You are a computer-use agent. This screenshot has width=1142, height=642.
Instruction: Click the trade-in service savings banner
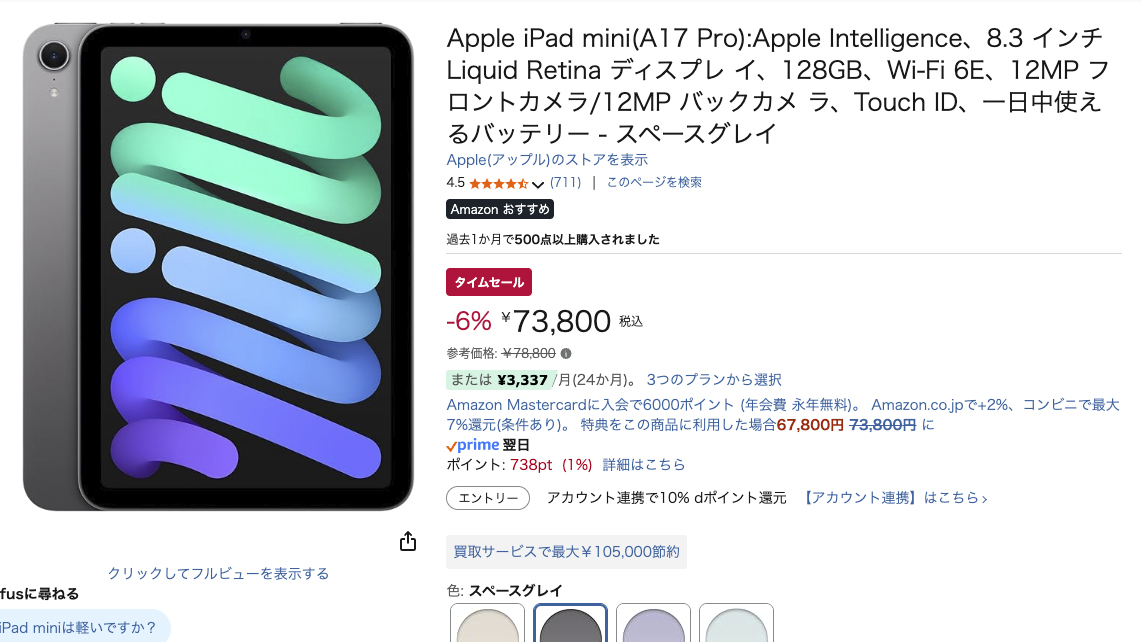(566, 551)
